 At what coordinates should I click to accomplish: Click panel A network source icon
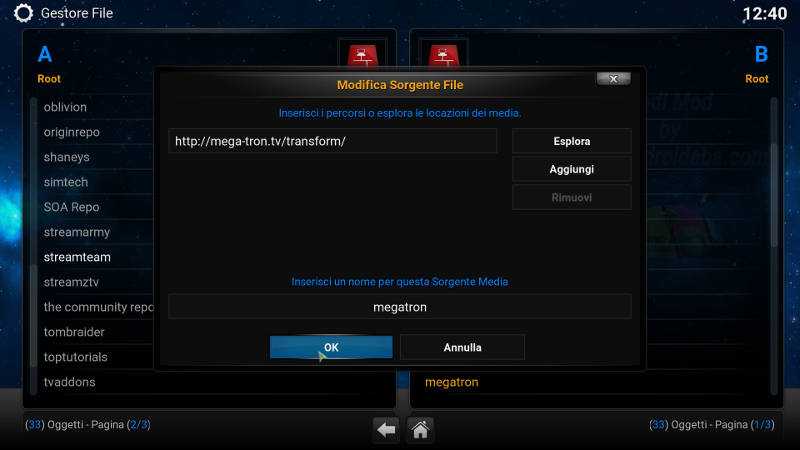point(363,55)
